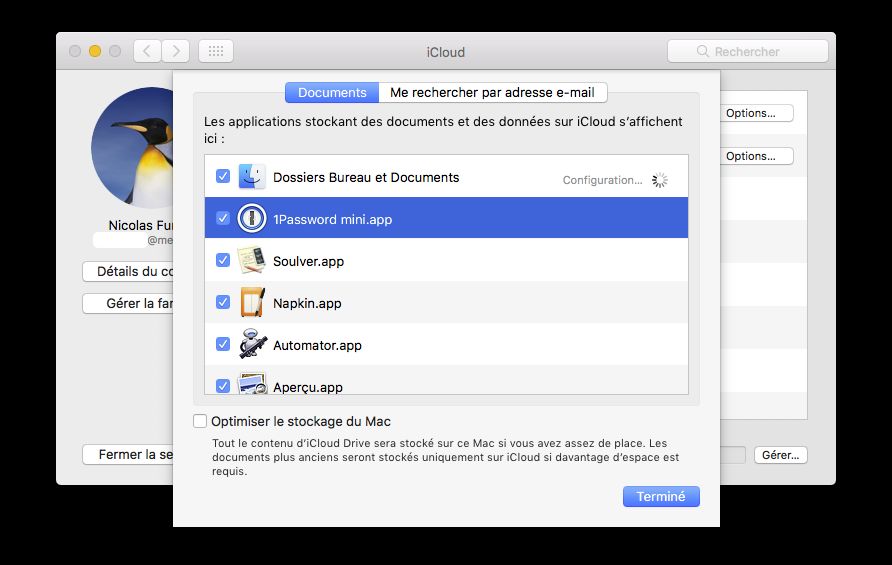This screenshot has width=892, height=565.
Task: Click the Napkin app icon
Action: 252,302
